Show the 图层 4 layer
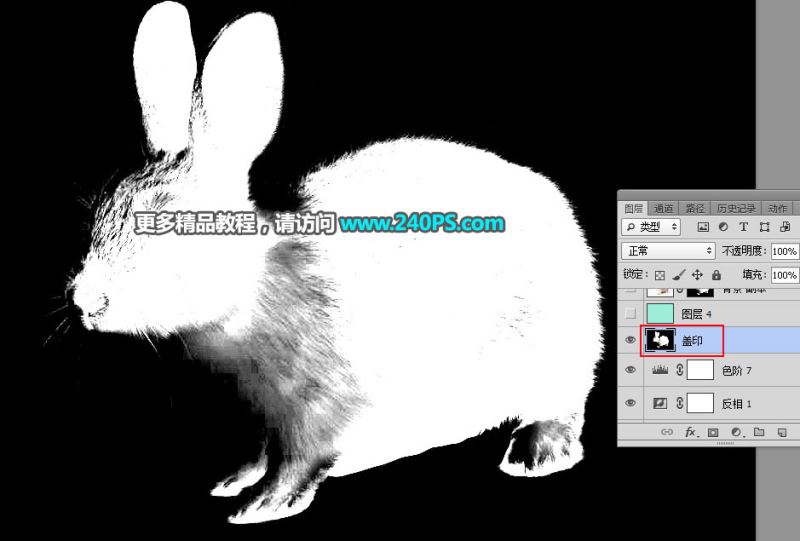The height and width of the screenshot is (541, 800). point(631,313)
